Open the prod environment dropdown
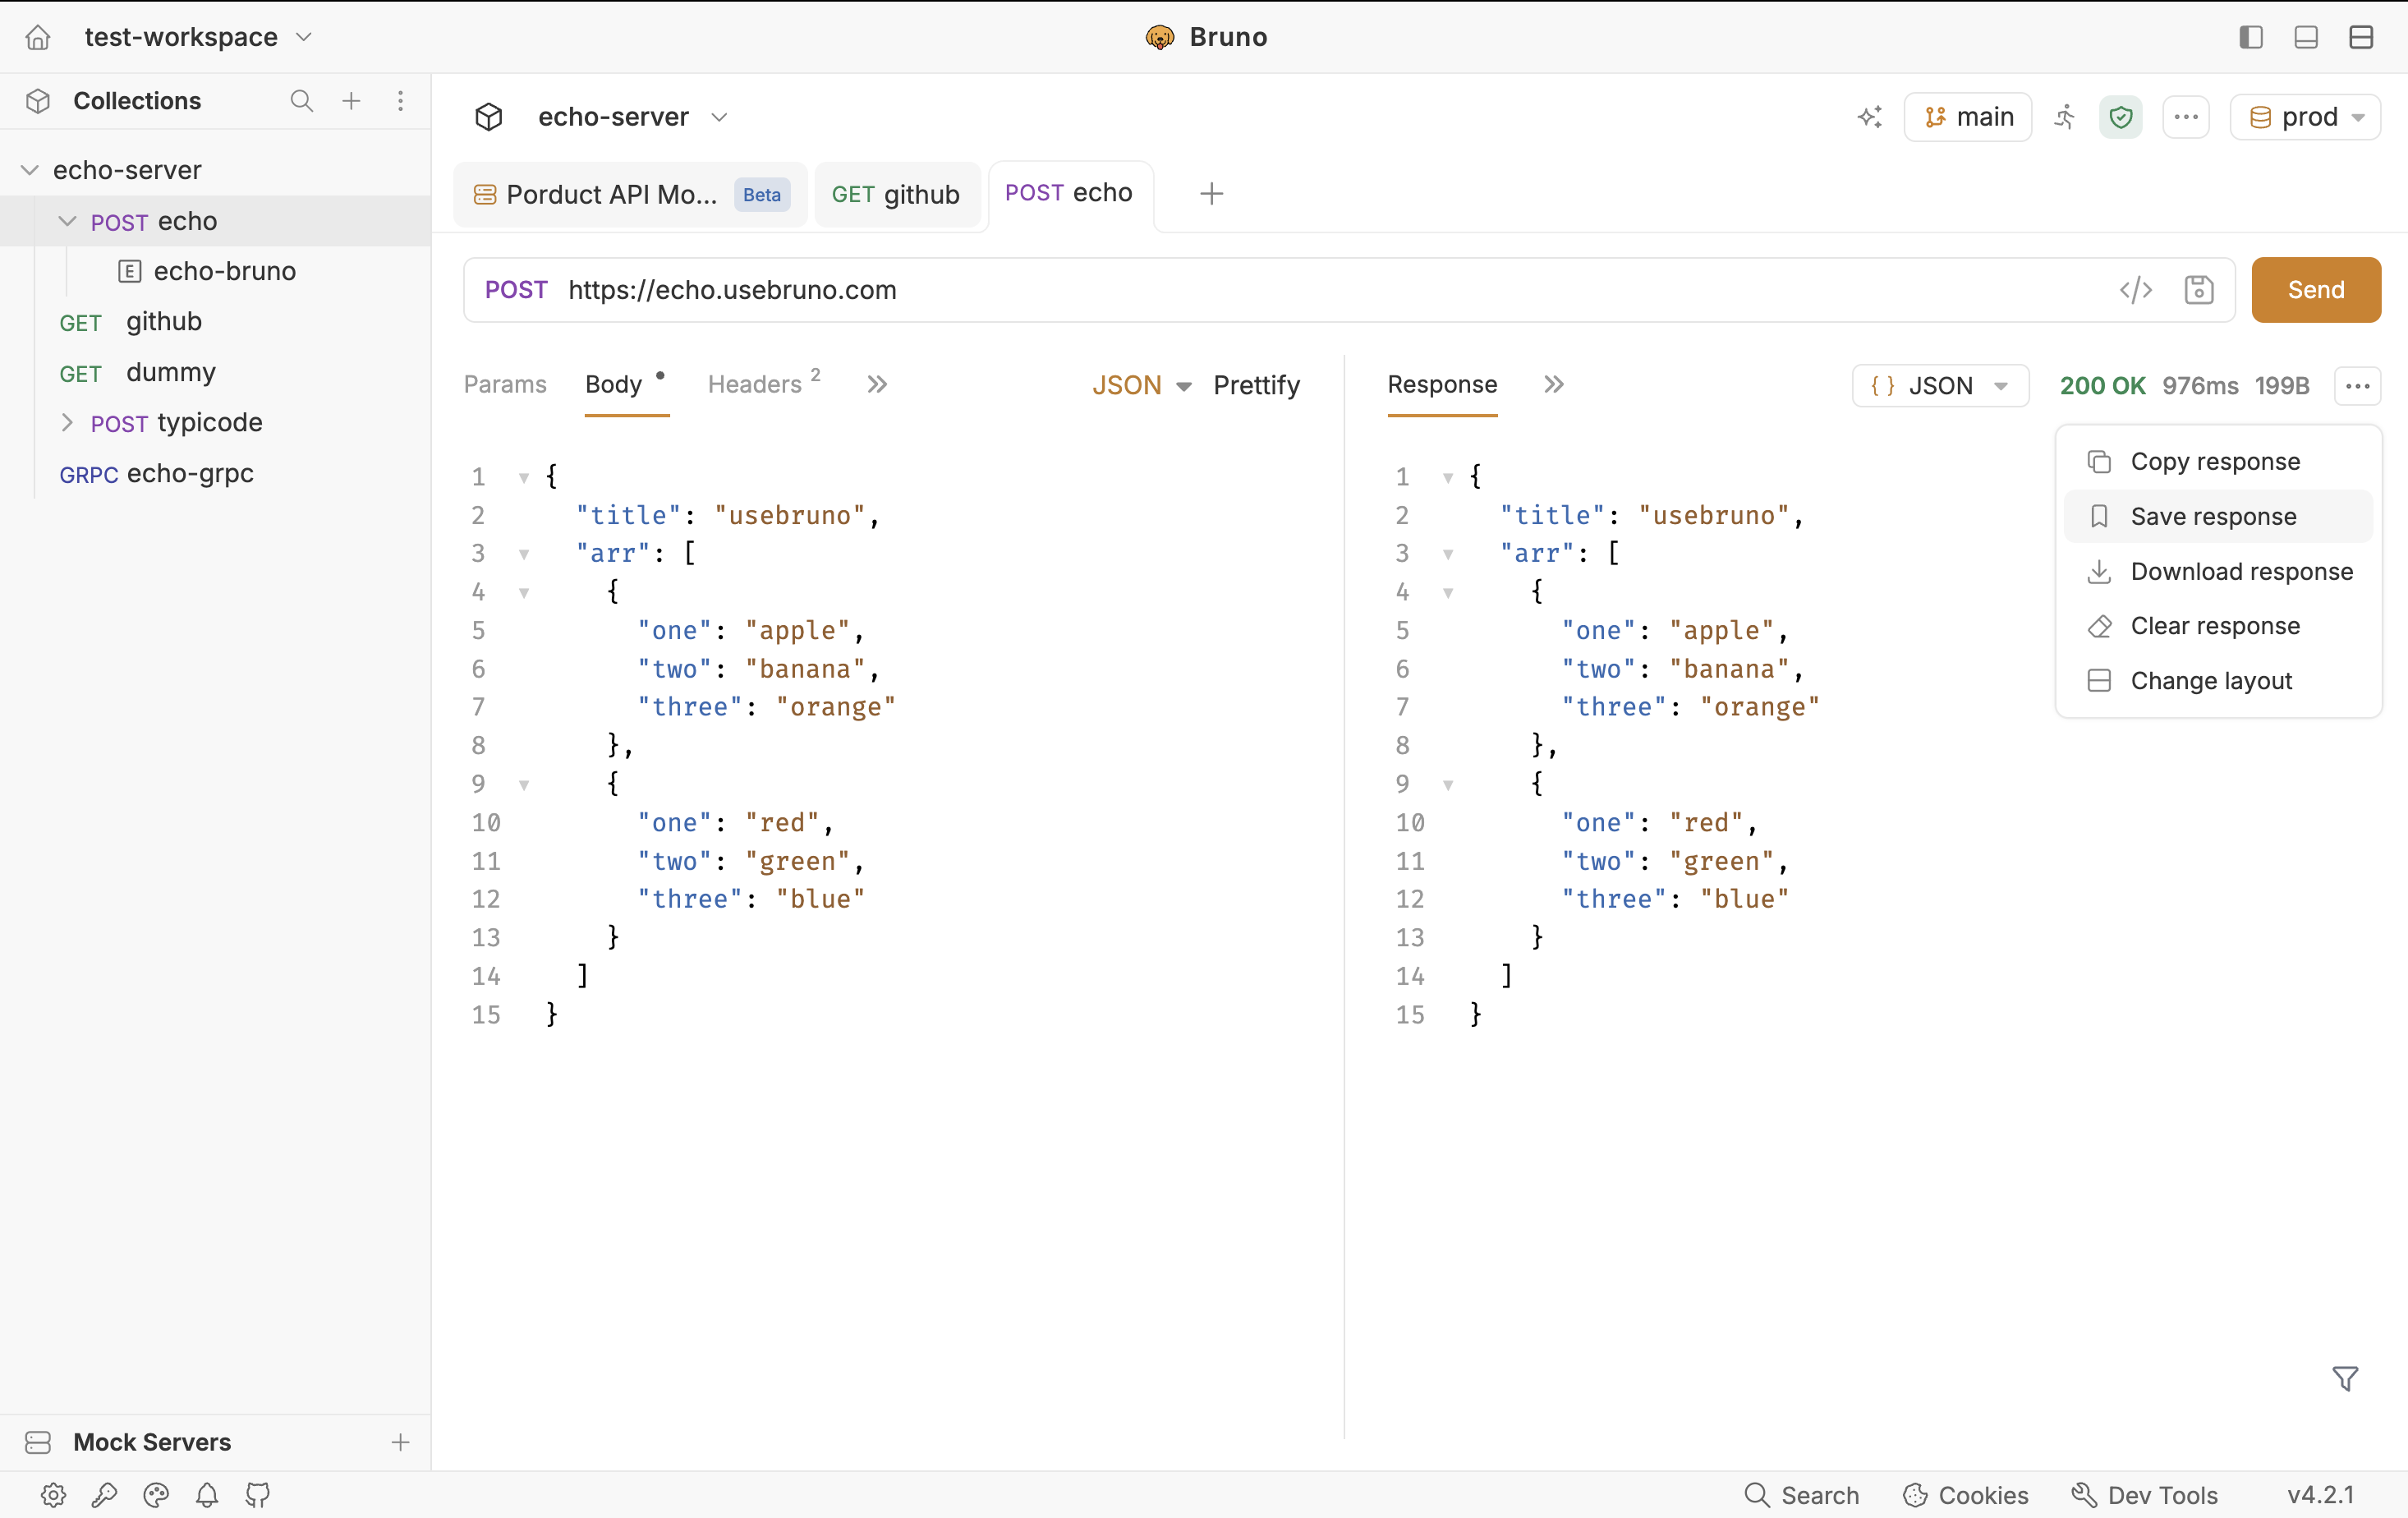2408x1518 pixels. [2305, 117]
